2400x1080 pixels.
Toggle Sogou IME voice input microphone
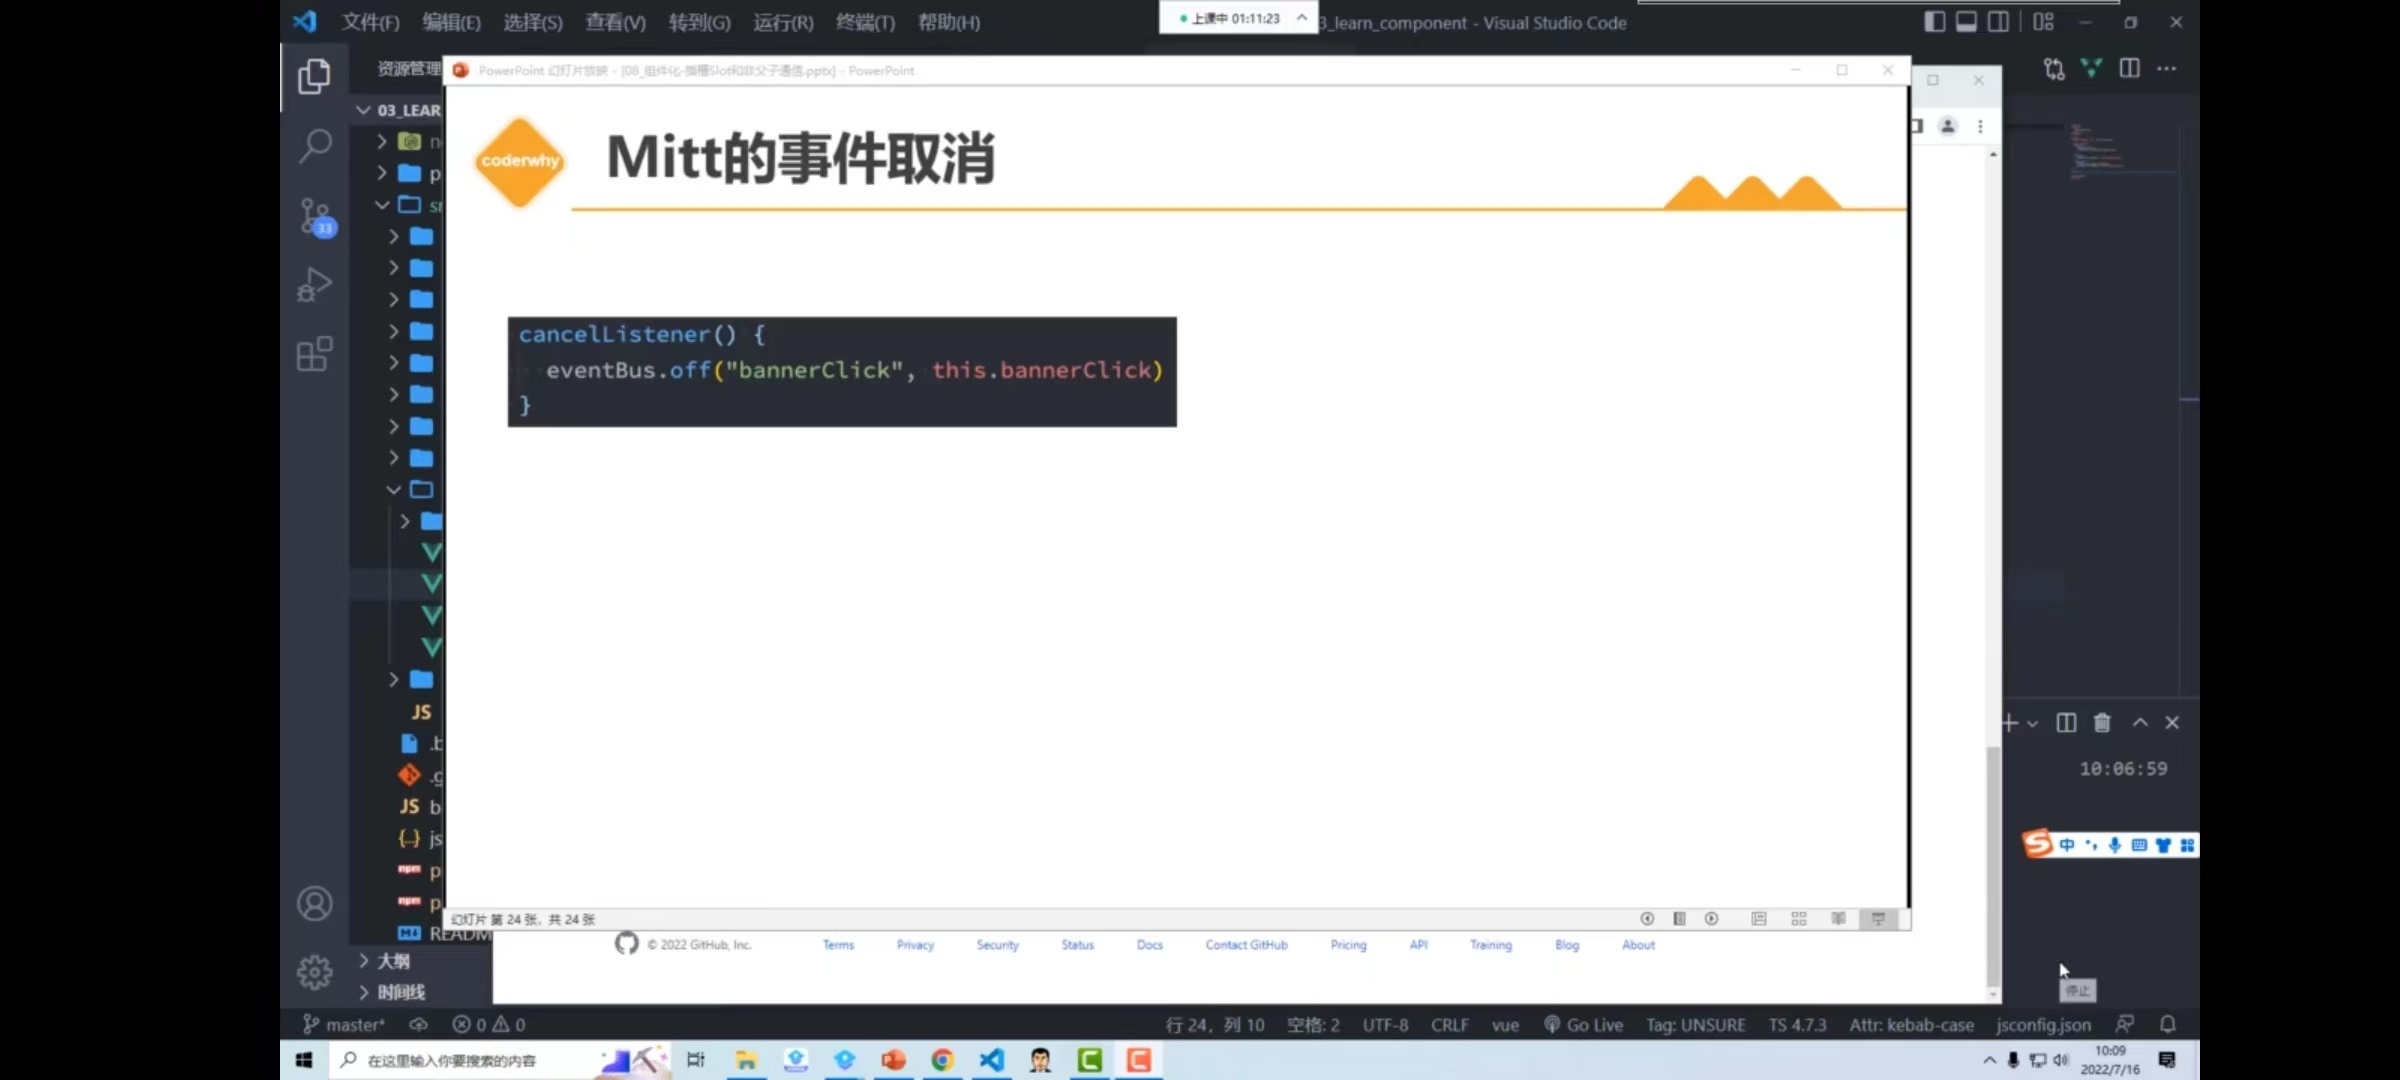(x=2115, y=845)
